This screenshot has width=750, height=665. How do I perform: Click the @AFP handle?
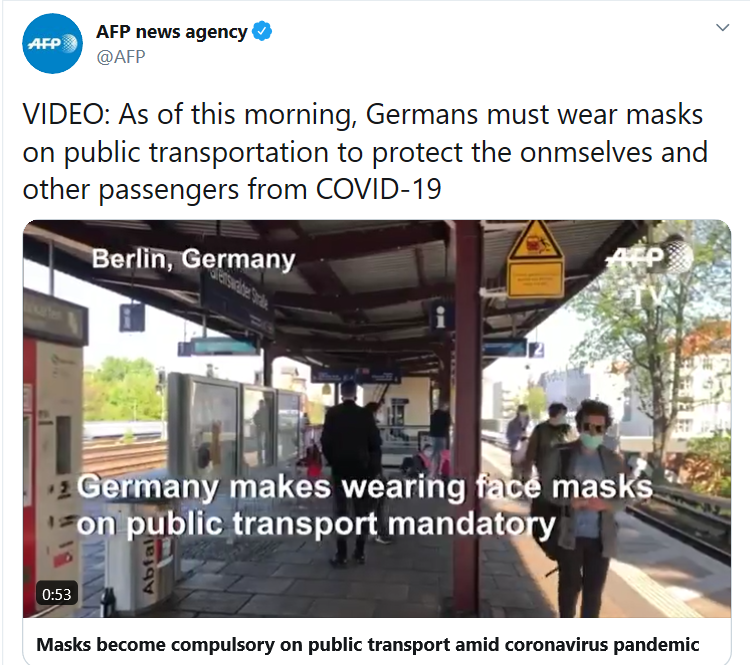click(121, 57)
